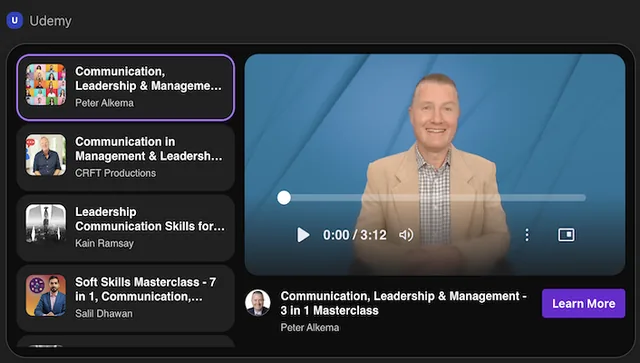Click the Peter Alkema name below the video title

coord(310,327)
